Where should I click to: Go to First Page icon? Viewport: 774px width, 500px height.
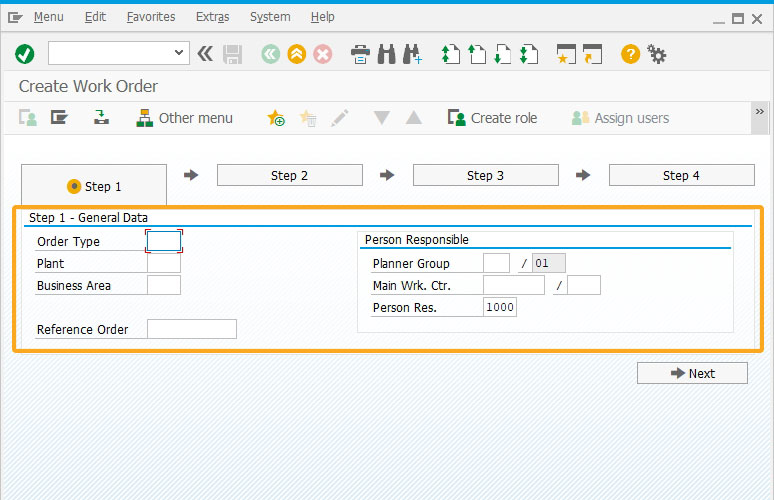(x=451, y=54)
